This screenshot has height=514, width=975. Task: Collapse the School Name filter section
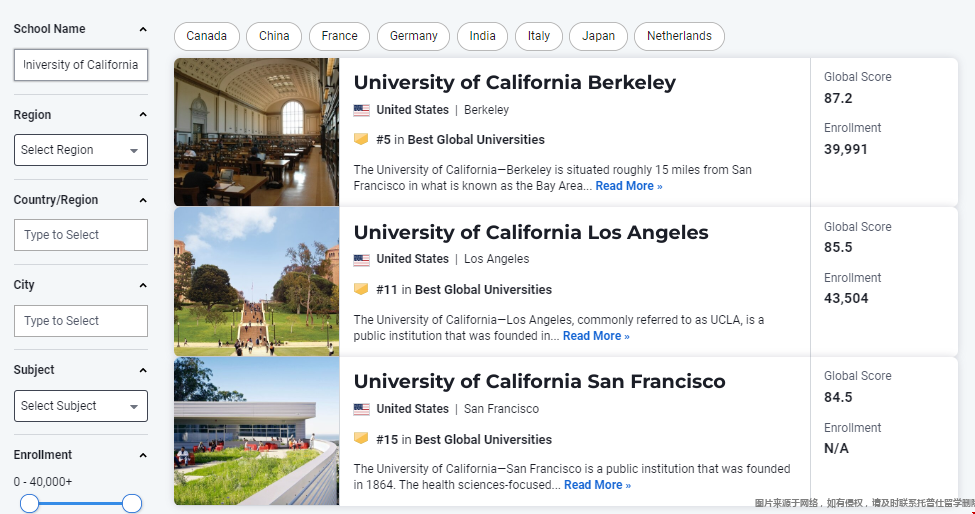click(x=143, y=29)
